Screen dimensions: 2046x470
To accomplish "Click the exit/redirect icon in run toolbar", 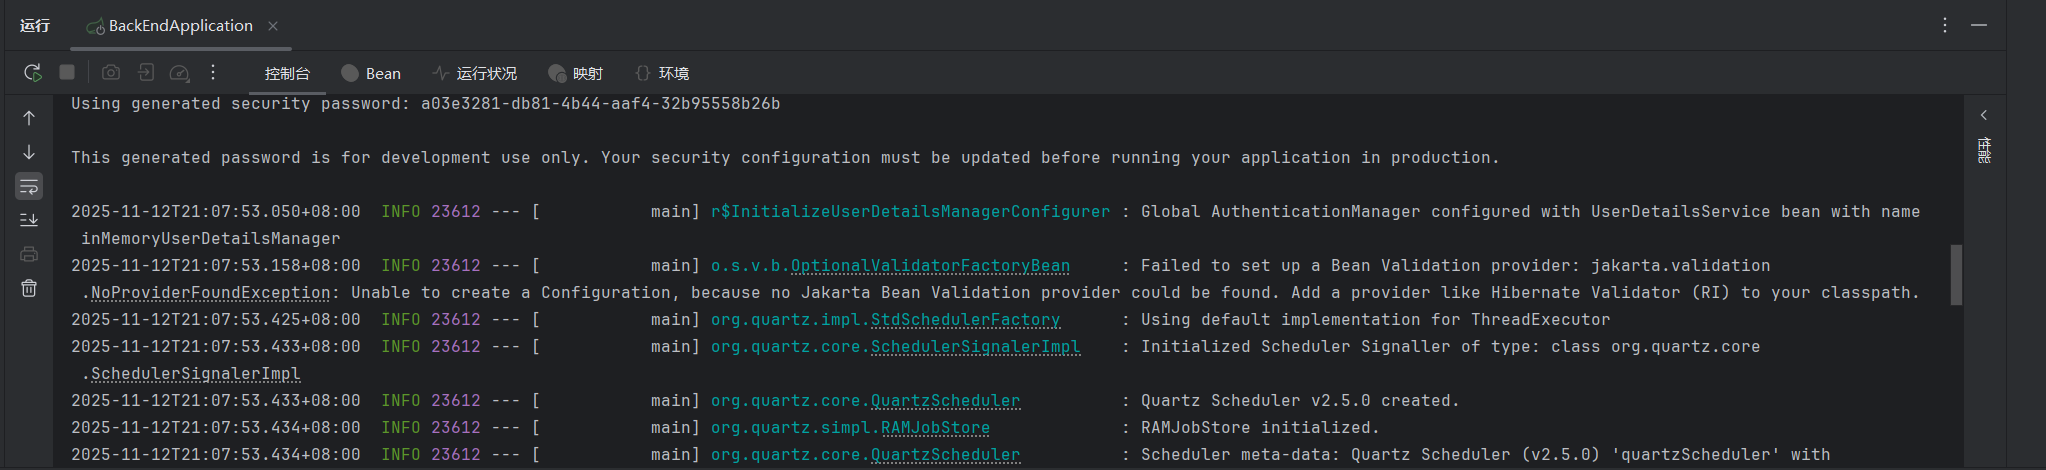I will click(x=146, y=73).
